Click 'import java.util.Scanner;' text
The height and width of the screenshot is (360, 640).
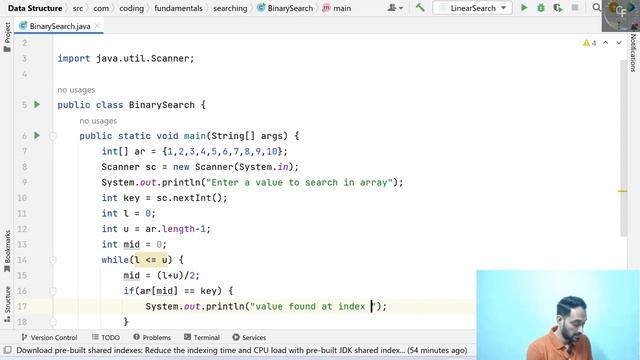(126, 58)
